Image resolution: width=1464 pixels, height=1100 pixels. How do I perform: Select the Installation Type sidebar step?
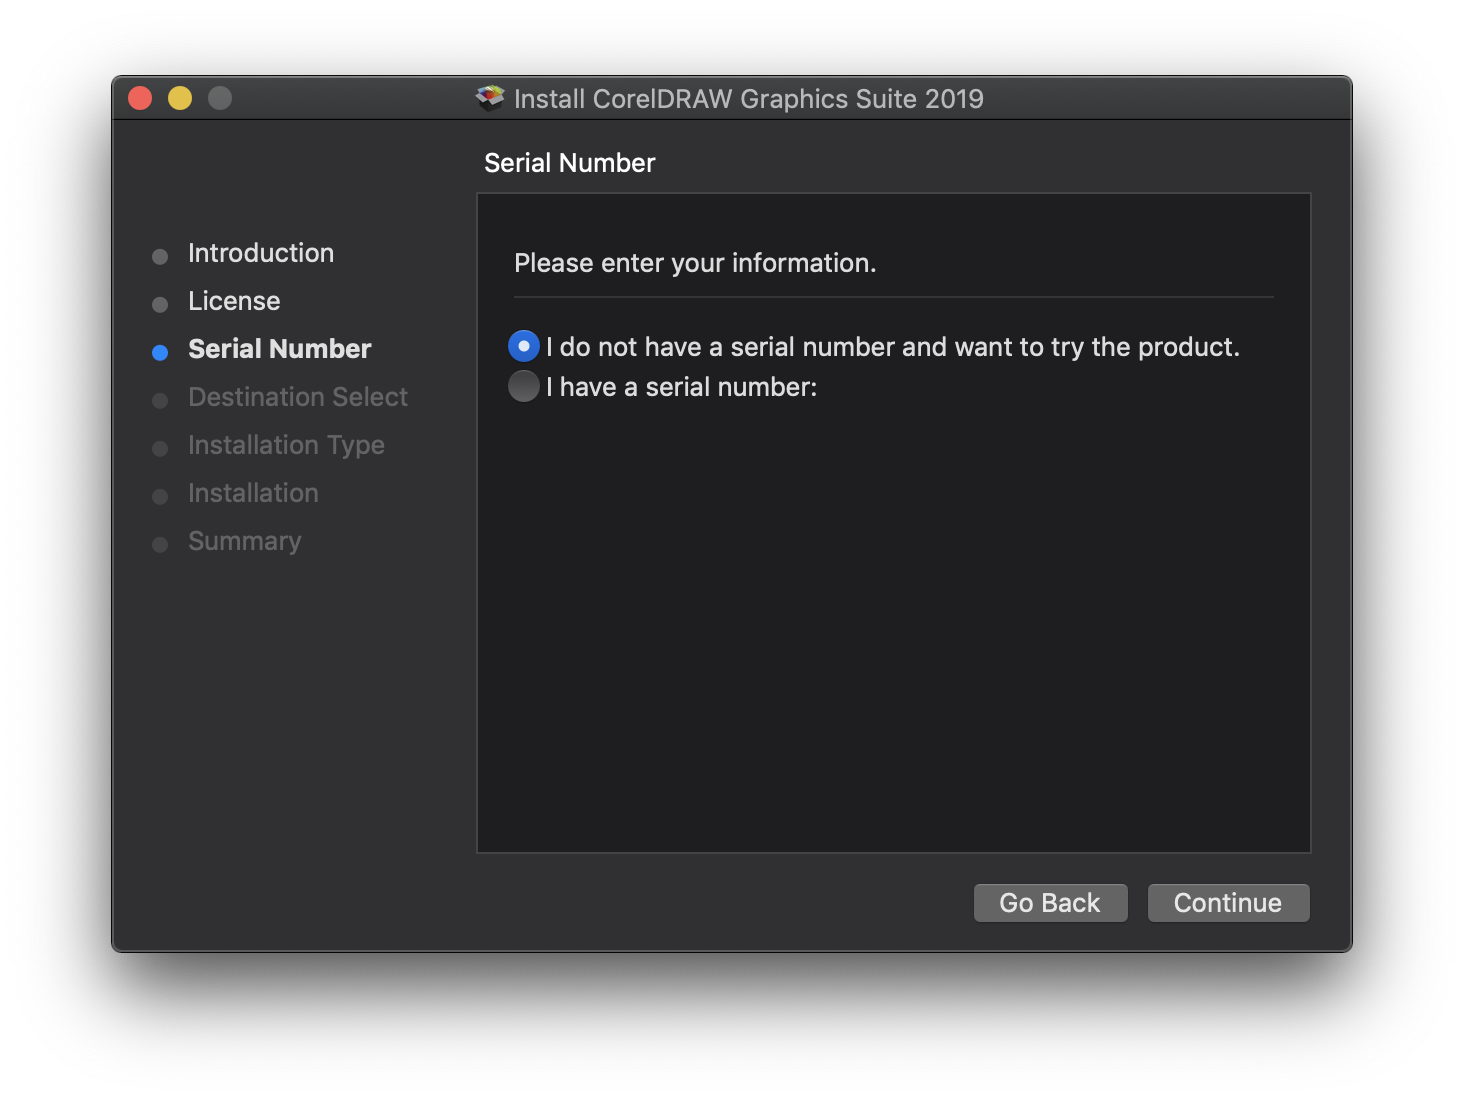pos(286,445)
